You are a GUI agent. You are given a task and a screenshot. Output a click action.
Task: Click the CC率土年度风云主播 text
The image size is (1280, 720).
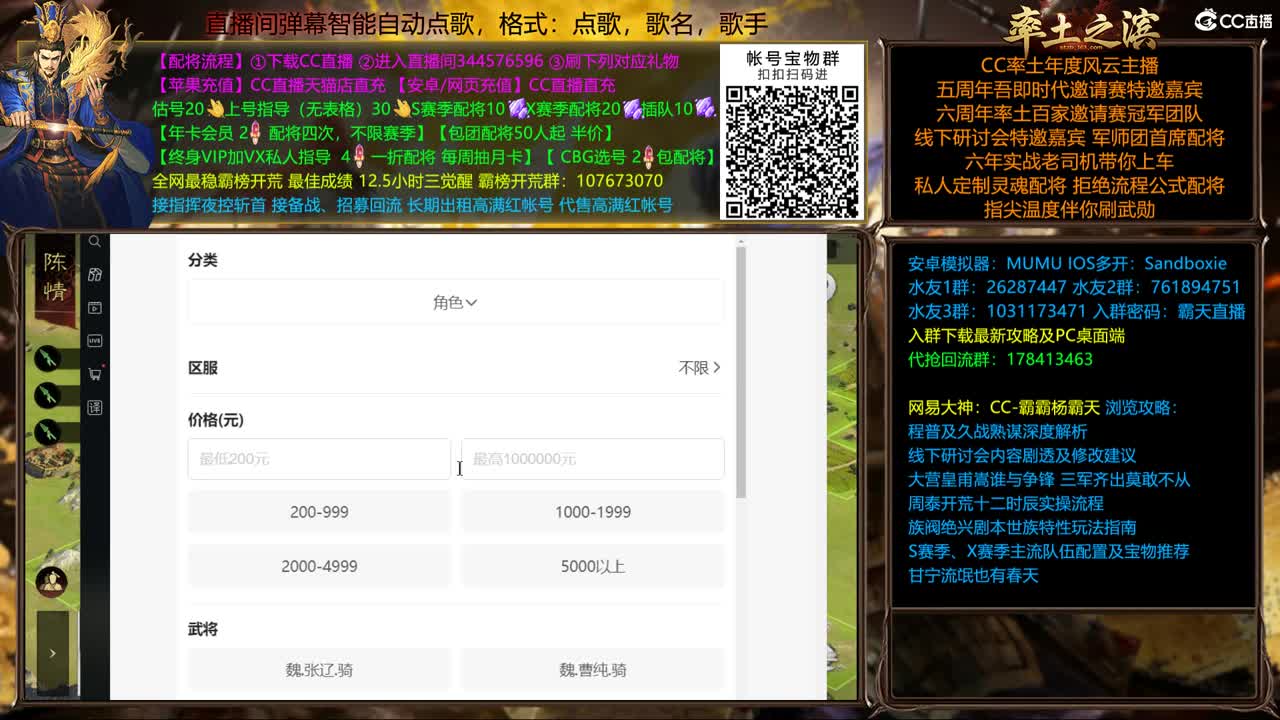click(x=1069, y=66)
